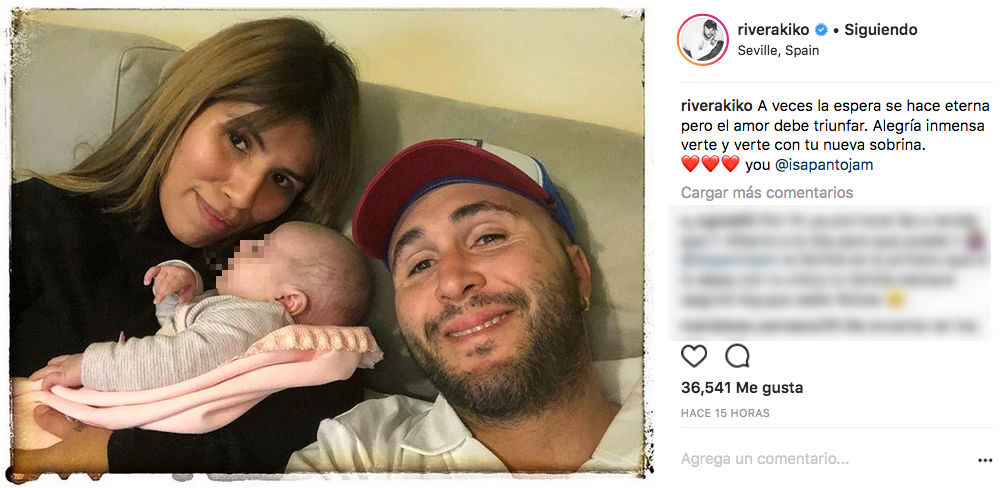Click the yellow emoji in blurred comment
1004x488 pixels.
click(897, 299)
